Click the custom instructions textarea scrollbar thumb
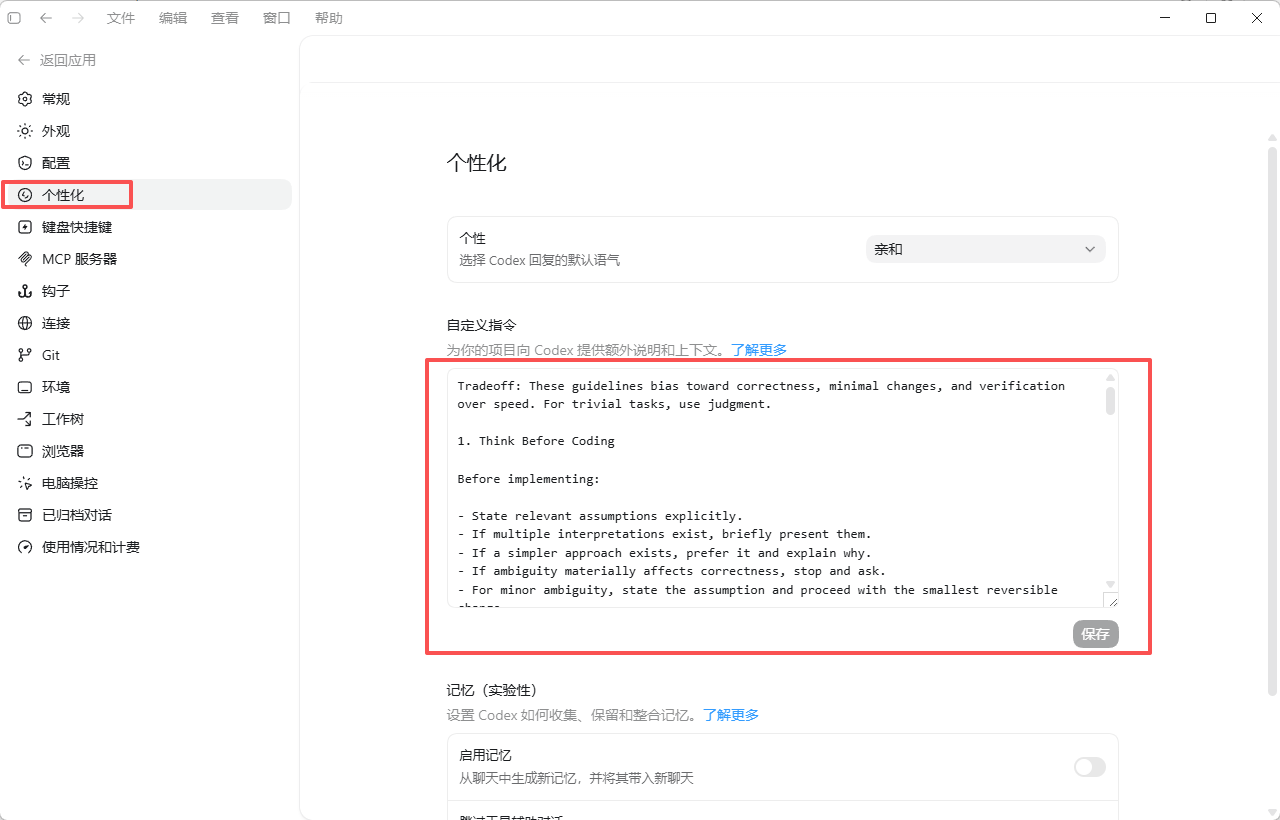Viewport: 1280px width, 820px height. (x=1110, y=400)
